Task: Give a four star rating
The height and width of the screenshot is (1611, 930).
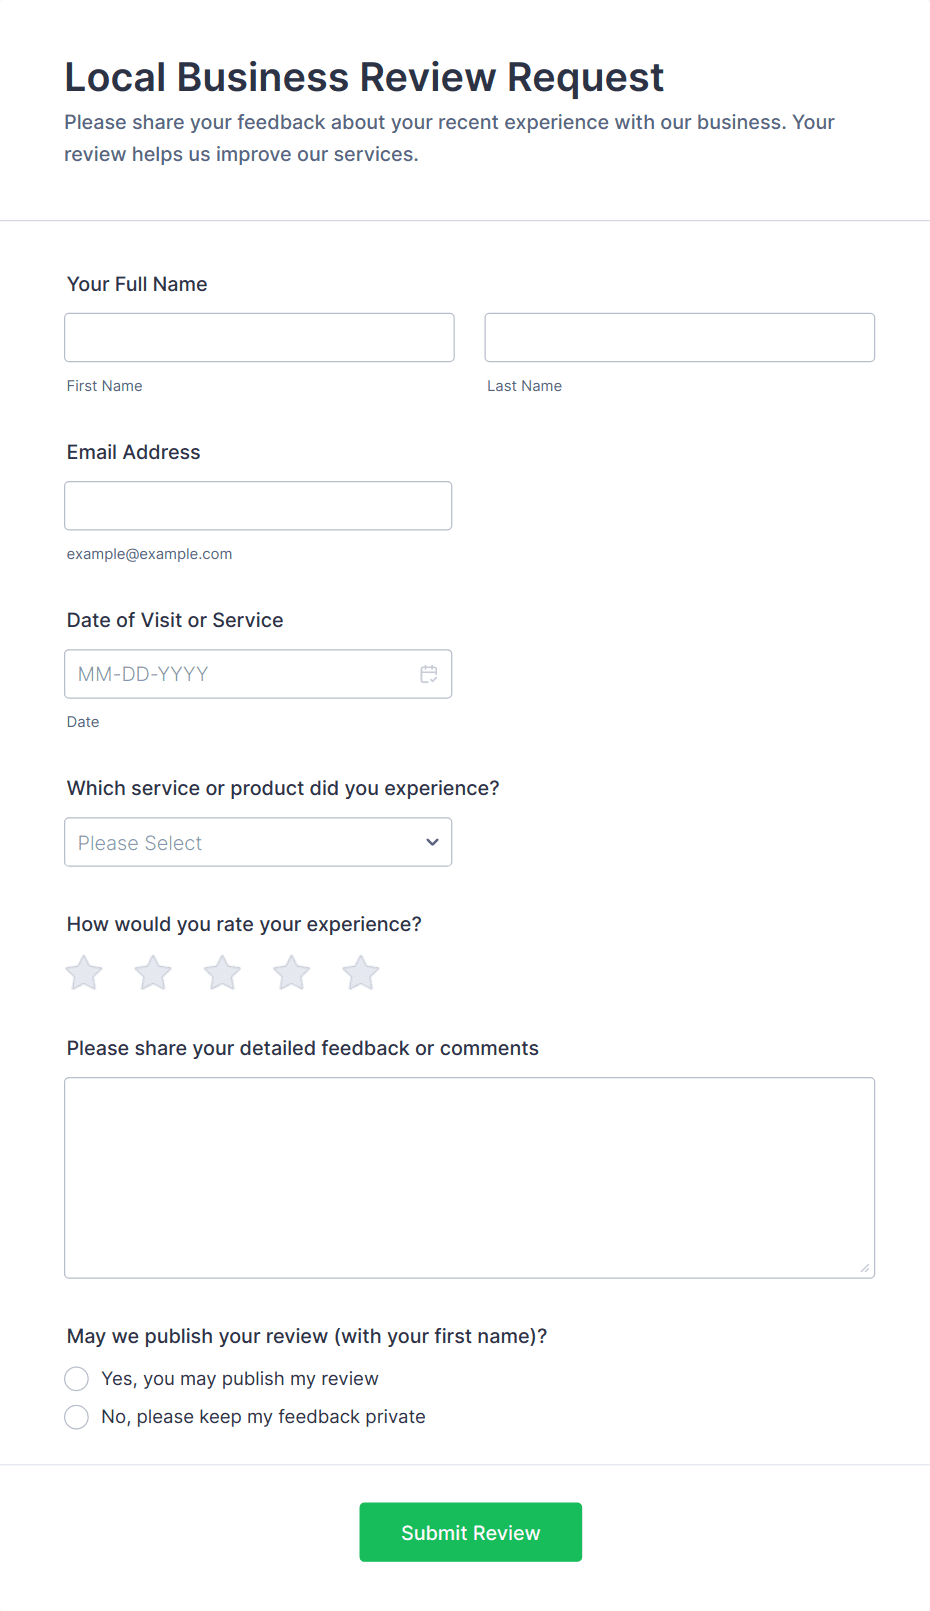Action: pyautogui.click(x=292, y=972)
